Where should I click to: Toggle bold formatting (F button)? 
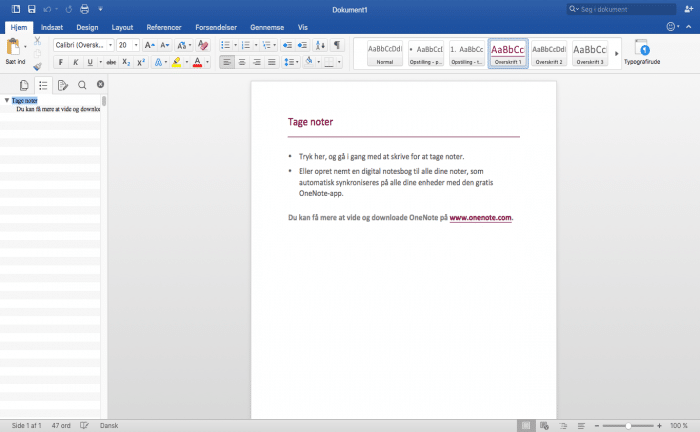[x=60, y=62]
